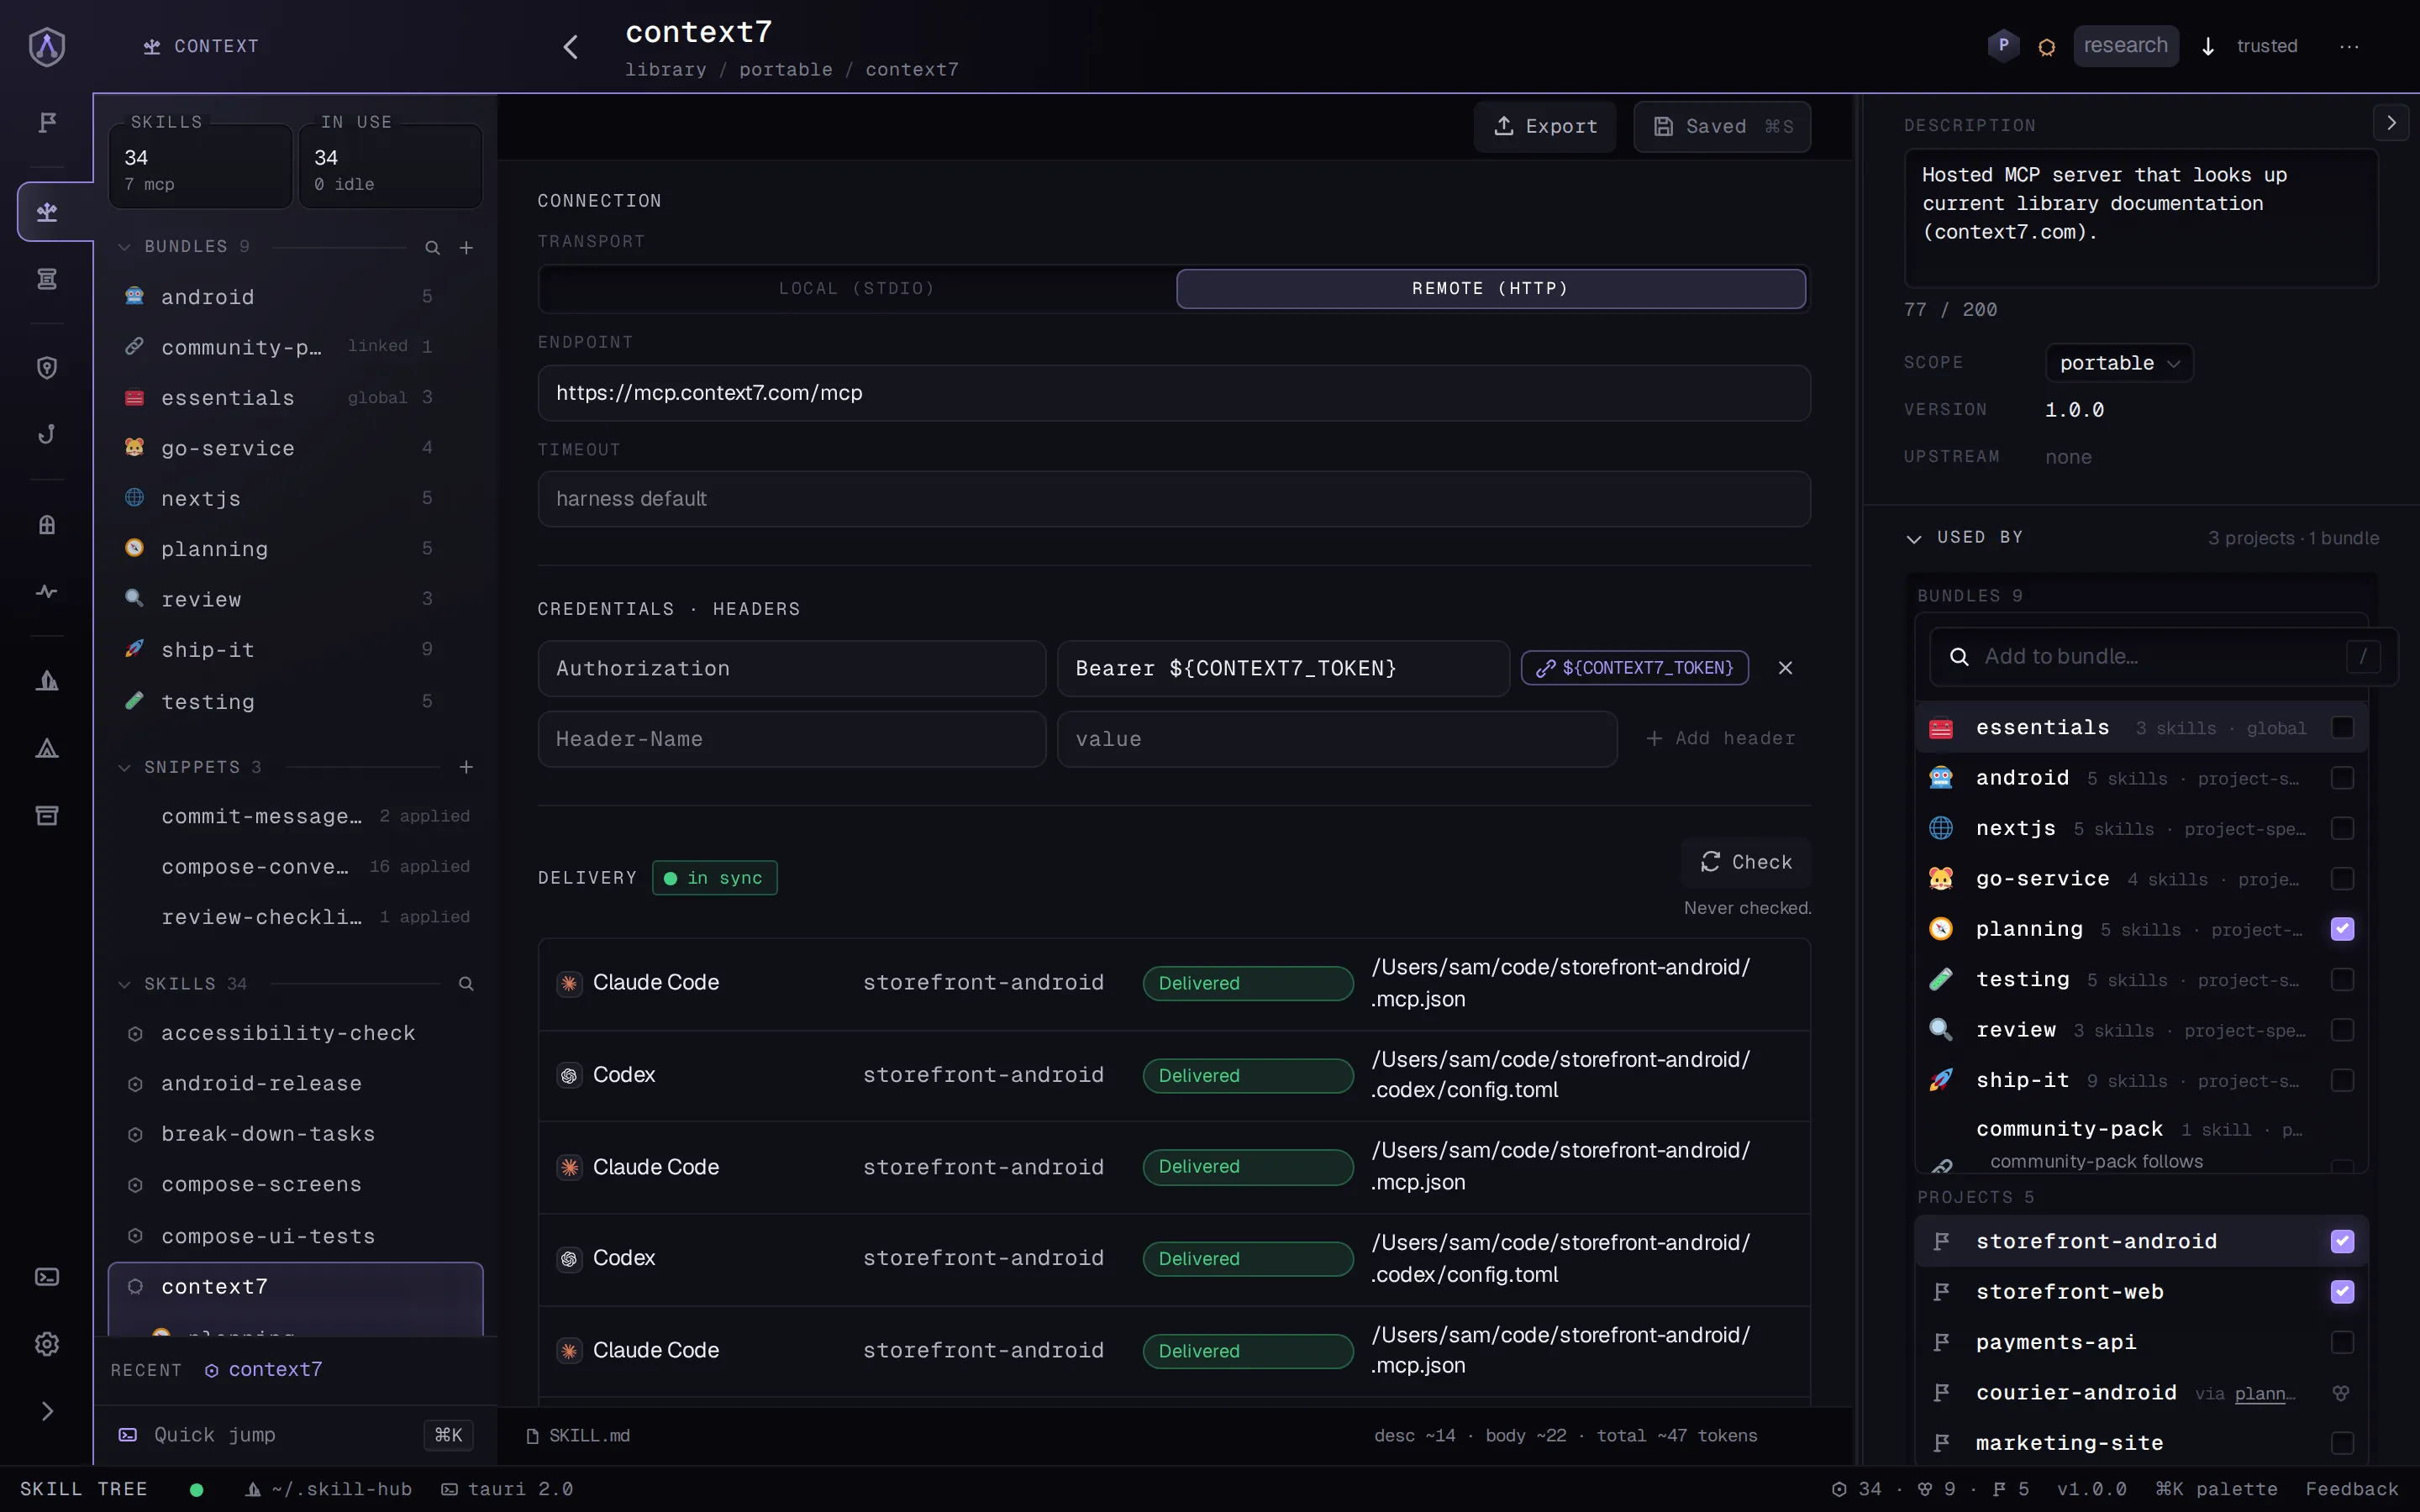This screenshot has height=1512, width=2420.
Task: Open the settings gear in left sidebar
Action: pyautogui.click(x=47, y=1344)
